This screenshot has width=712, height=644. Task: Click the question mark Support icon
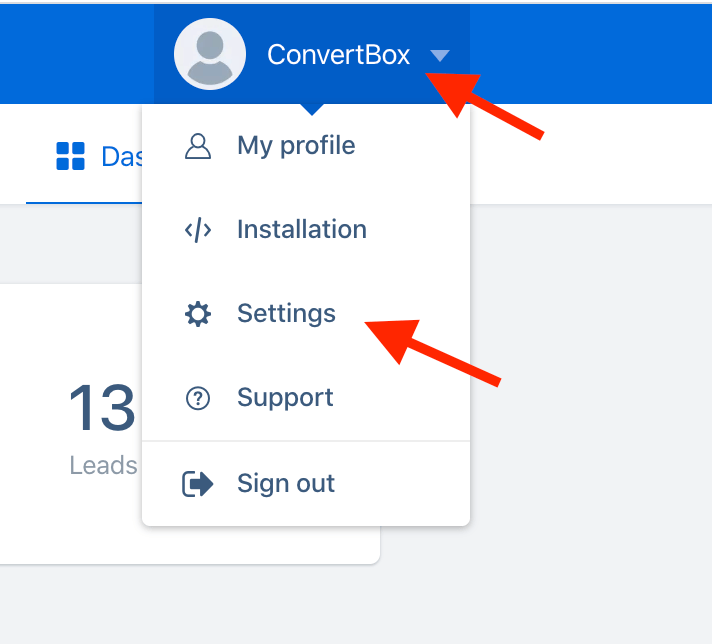(198, 399)
